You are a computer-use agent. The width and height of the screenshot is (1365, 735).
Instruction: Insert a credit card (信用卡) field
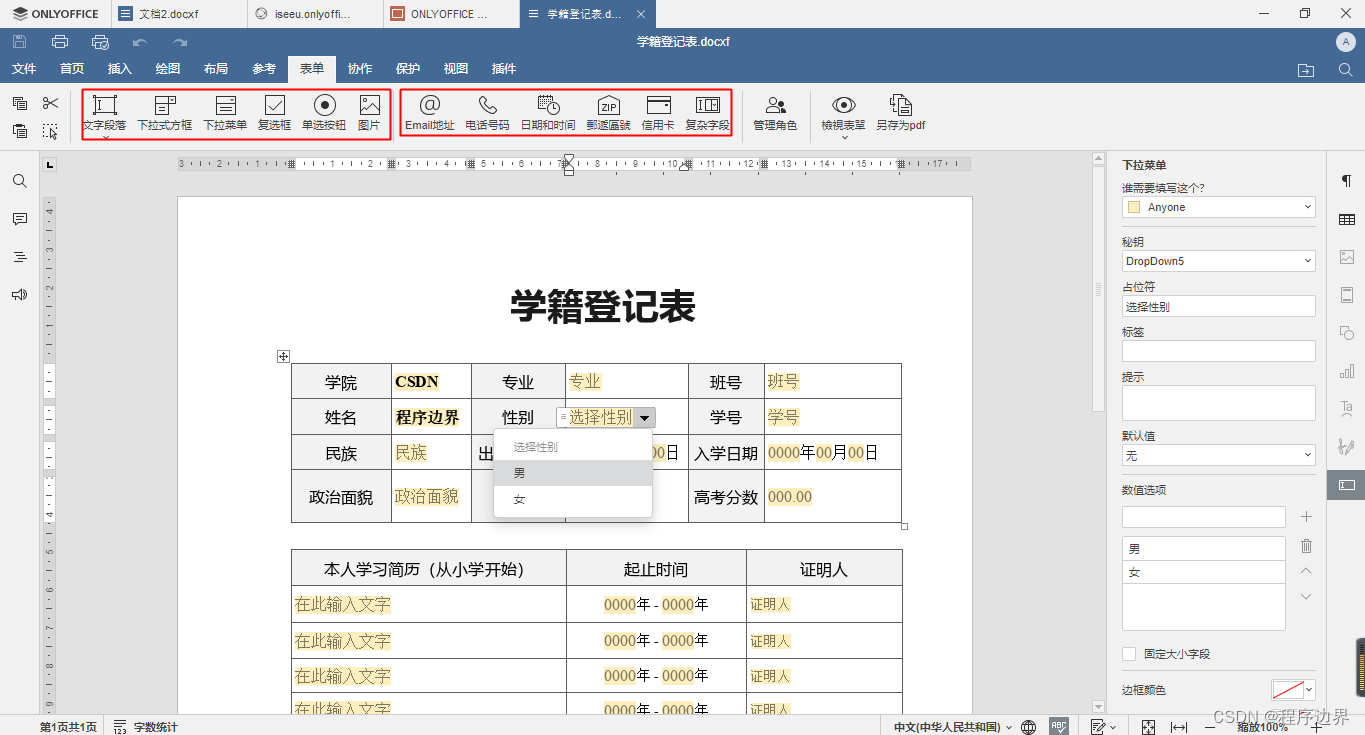[x=657, y=113]
